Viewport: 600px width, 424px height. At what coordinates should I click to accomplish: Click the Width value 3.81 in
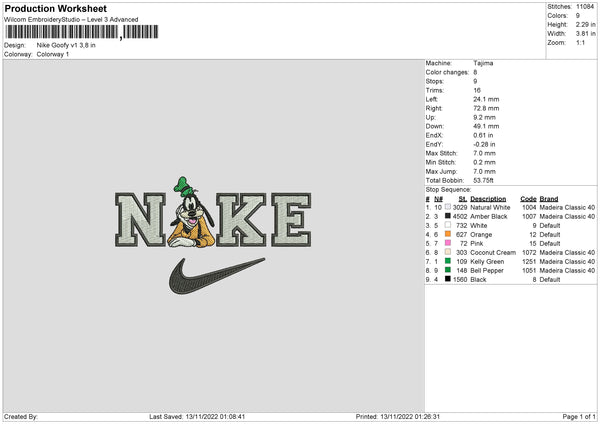(585, 34)
